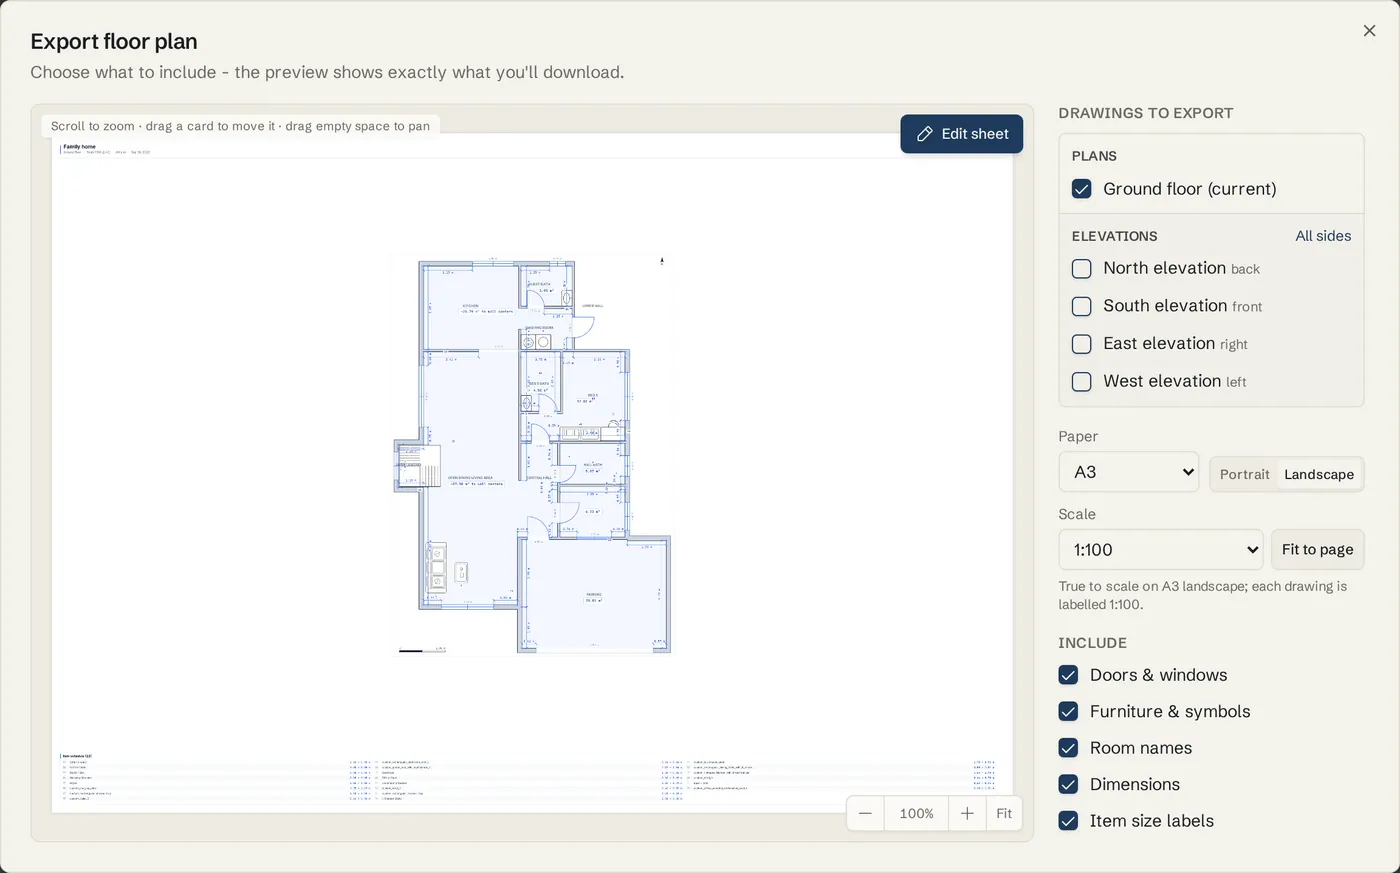
Task: Enable North elevation back checkbox
Action: (1081, 269)
